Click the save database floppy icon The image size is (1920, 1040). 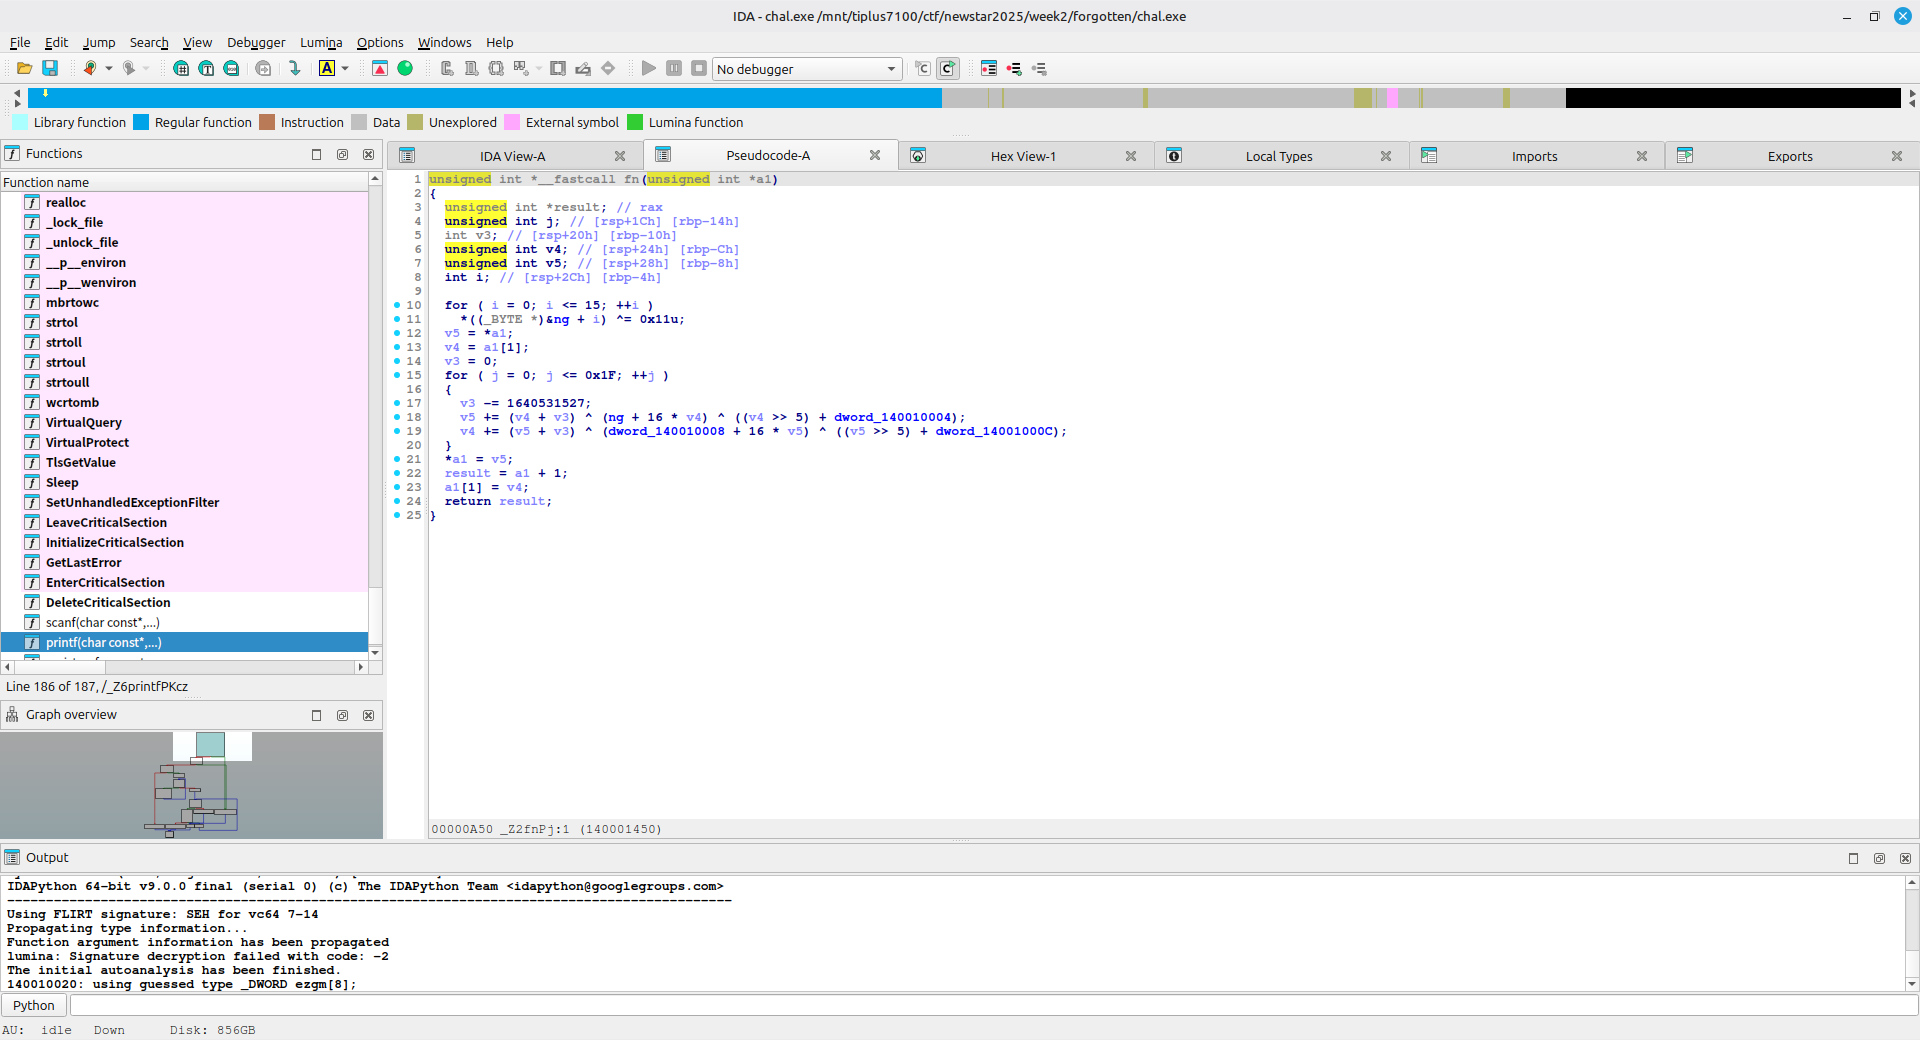click(50, 68)
